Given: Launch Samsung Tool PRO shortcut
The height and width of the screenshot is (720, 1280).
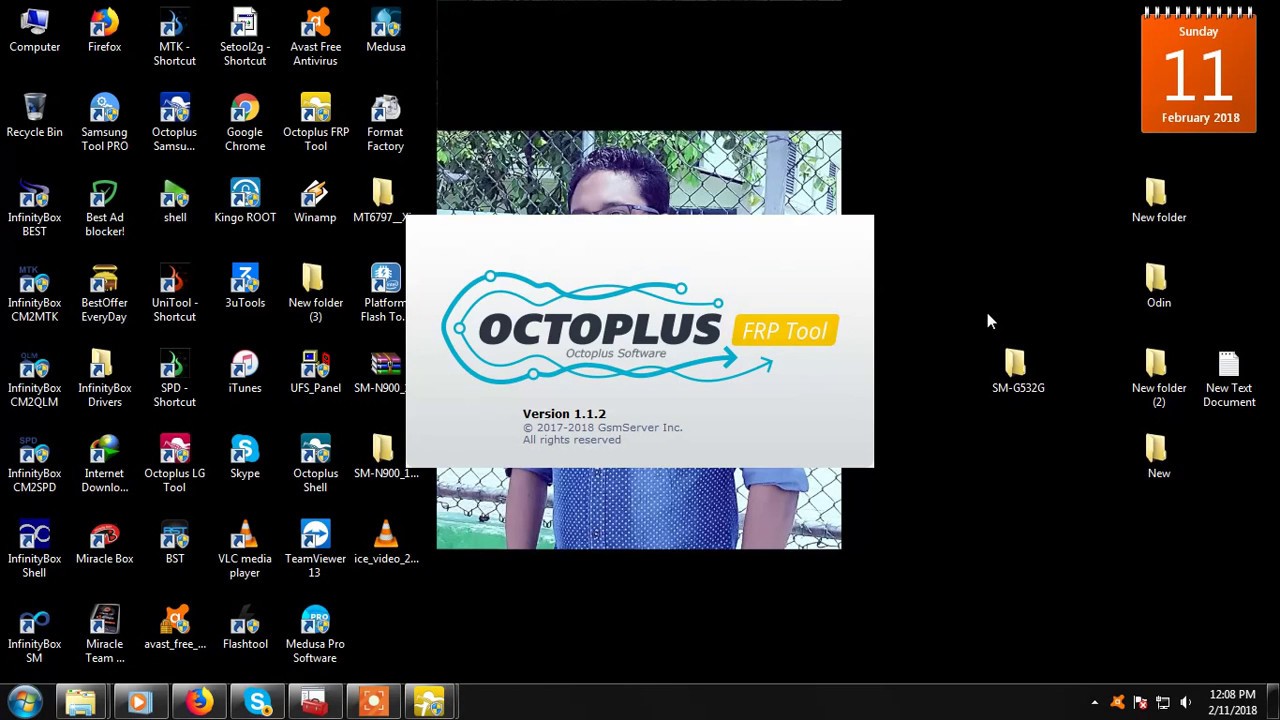Looking at the screenshot, I should (x=104, y=124).
